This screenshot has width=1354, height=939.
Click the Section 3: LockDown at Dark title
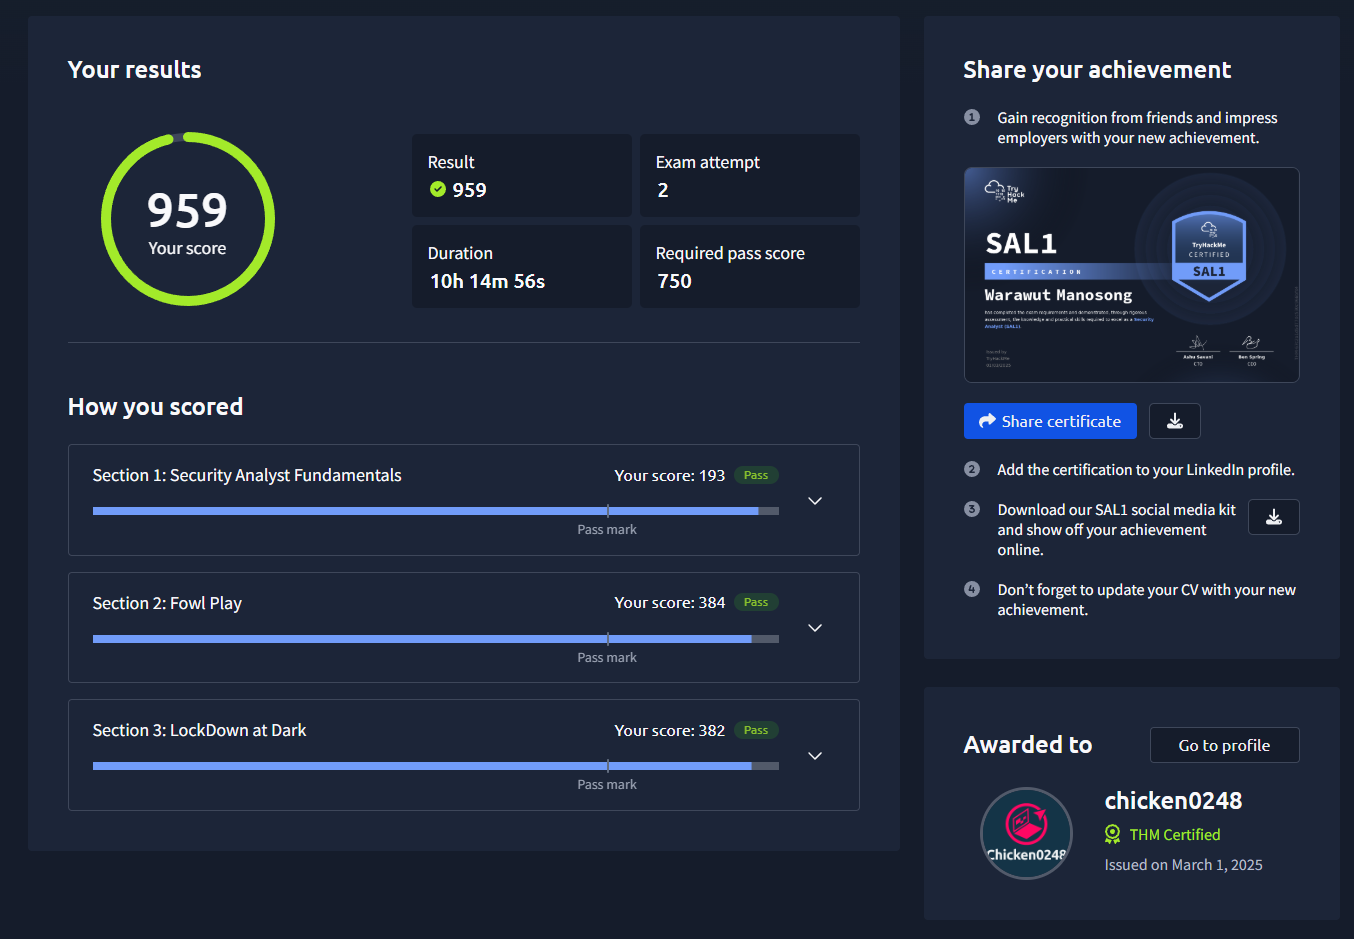[x=199, y=730]
